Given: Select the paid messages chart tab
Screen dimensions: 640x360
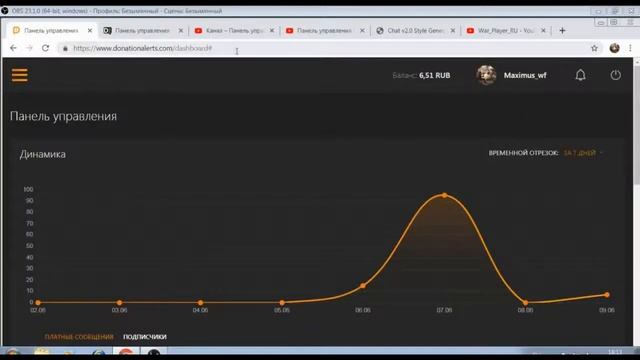Looking at the screenshot, I should click(79, 337).
